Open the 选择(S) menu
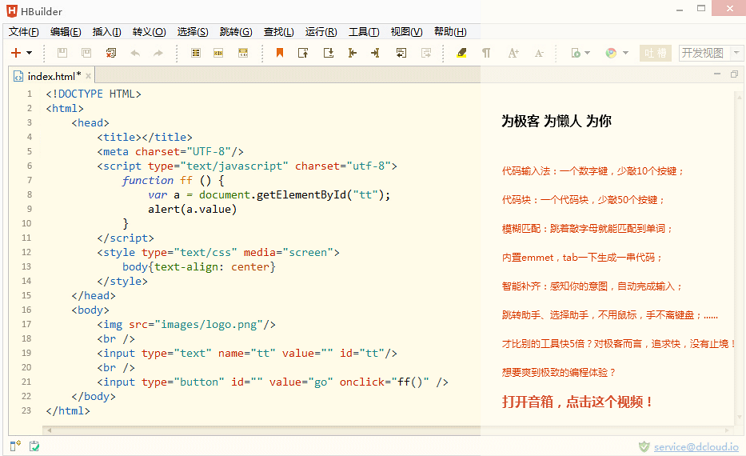Screen dimensions: 746x456 [193, 32]
